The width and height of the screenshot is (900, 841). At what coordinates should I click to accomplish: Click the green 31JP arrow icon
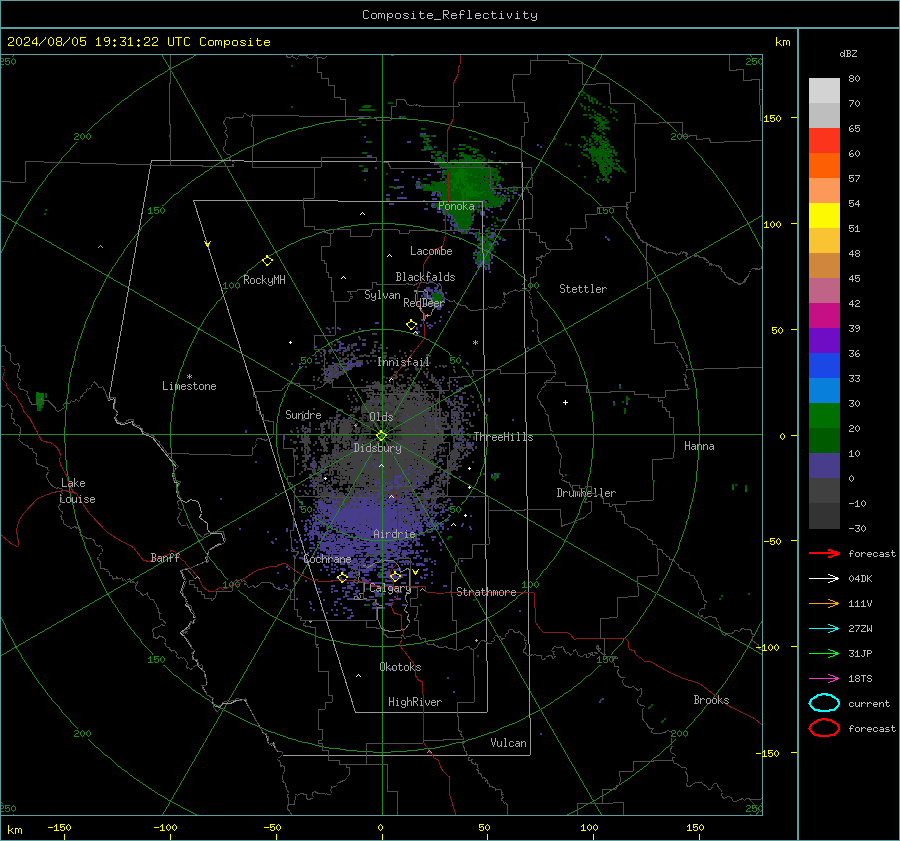[824, 653]
